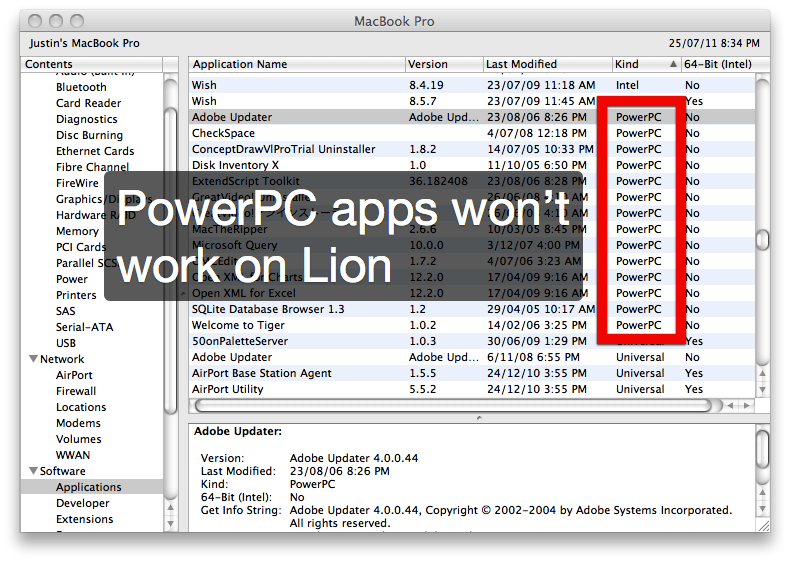790x562 pixels.
Task: Click the application list scroll down arrow
Action: pyautogui.click(x=763, y=389)
